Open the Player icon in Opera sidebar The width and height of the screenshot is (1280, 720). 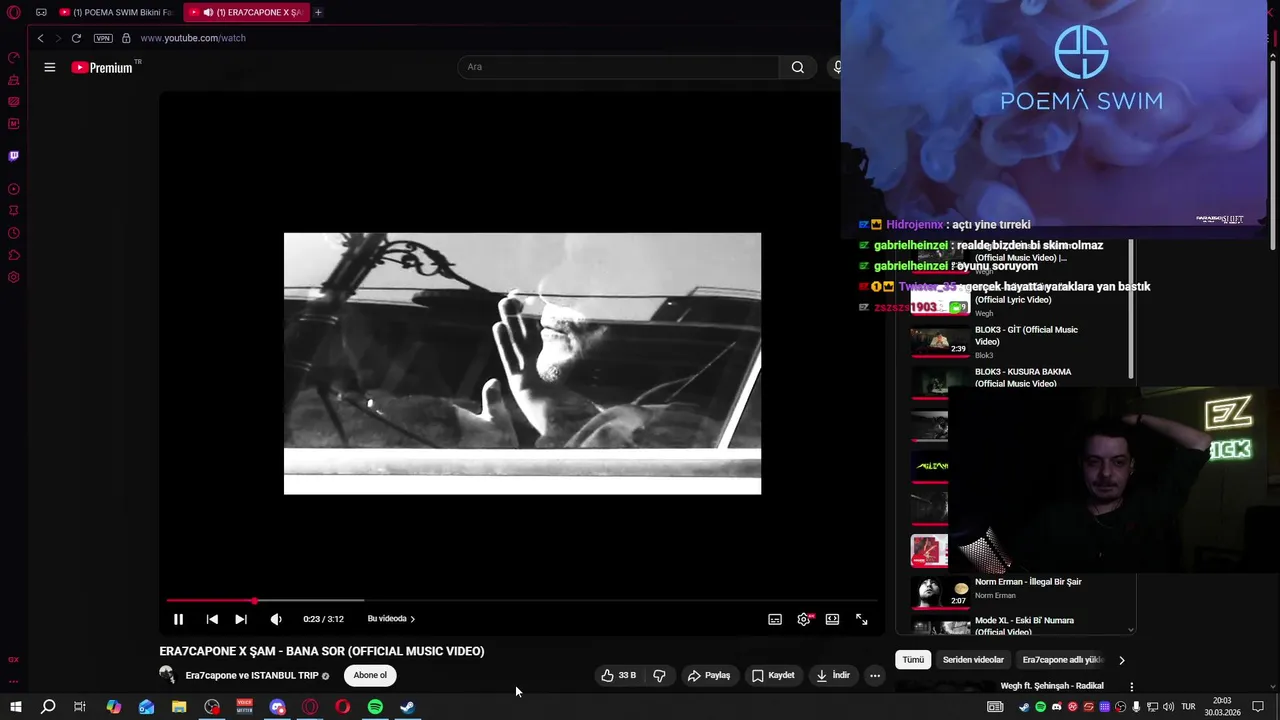[x=14, y=189]
